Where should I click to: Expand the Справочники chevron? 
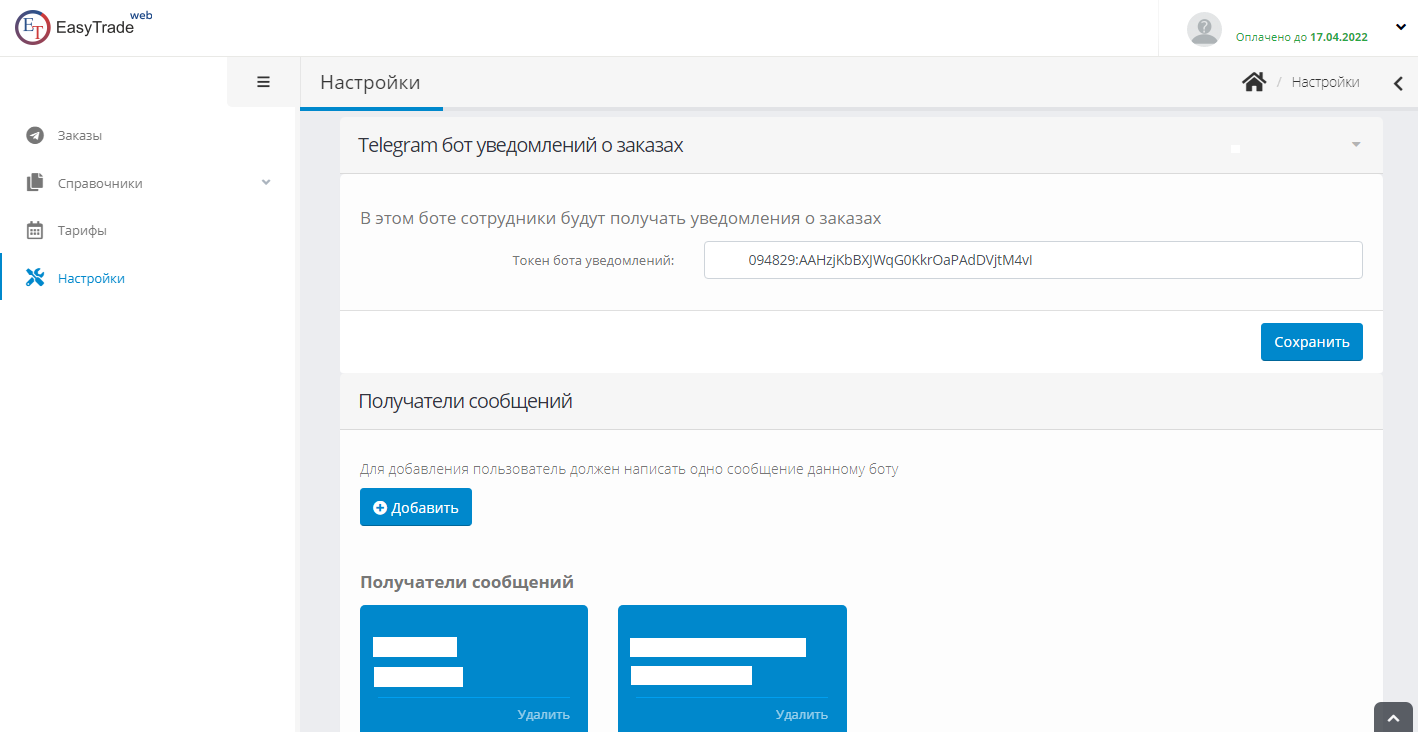click(x=266, y=182)
